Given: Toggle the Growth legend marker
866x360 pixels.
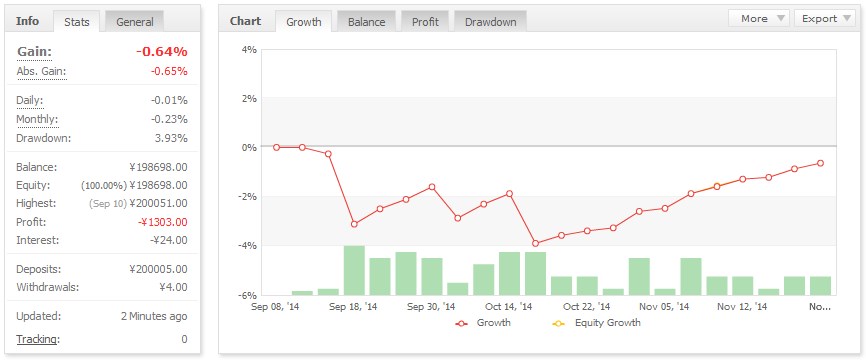Looking at the screenshot, I should point(462,324).
